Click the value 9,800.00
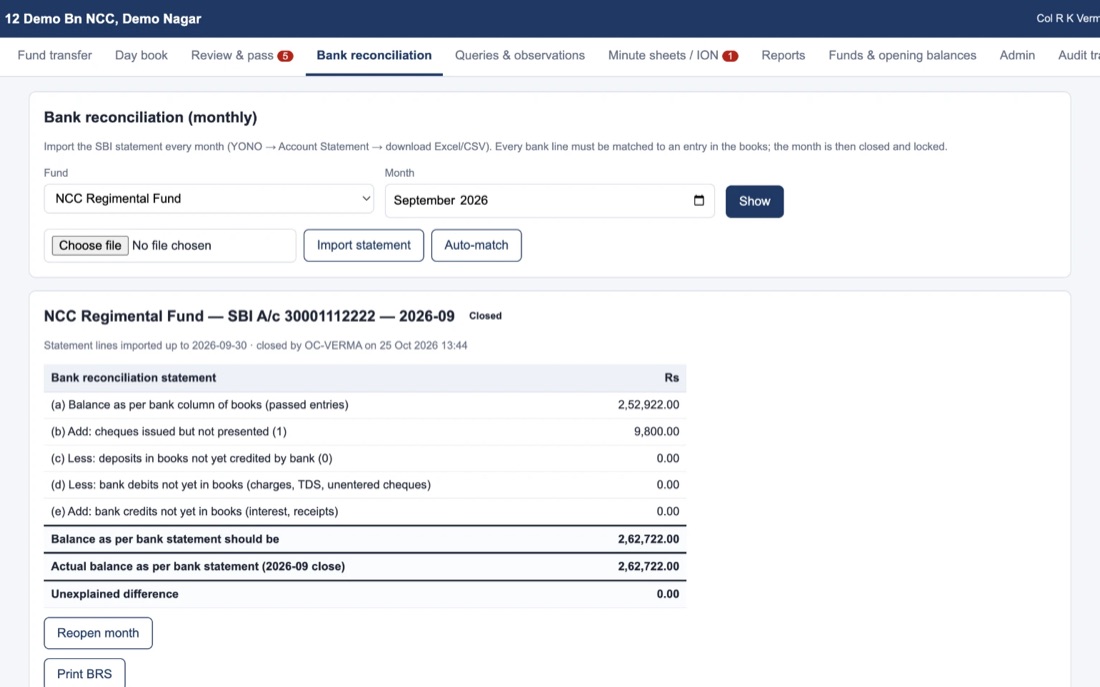 [x=657, y=432]
